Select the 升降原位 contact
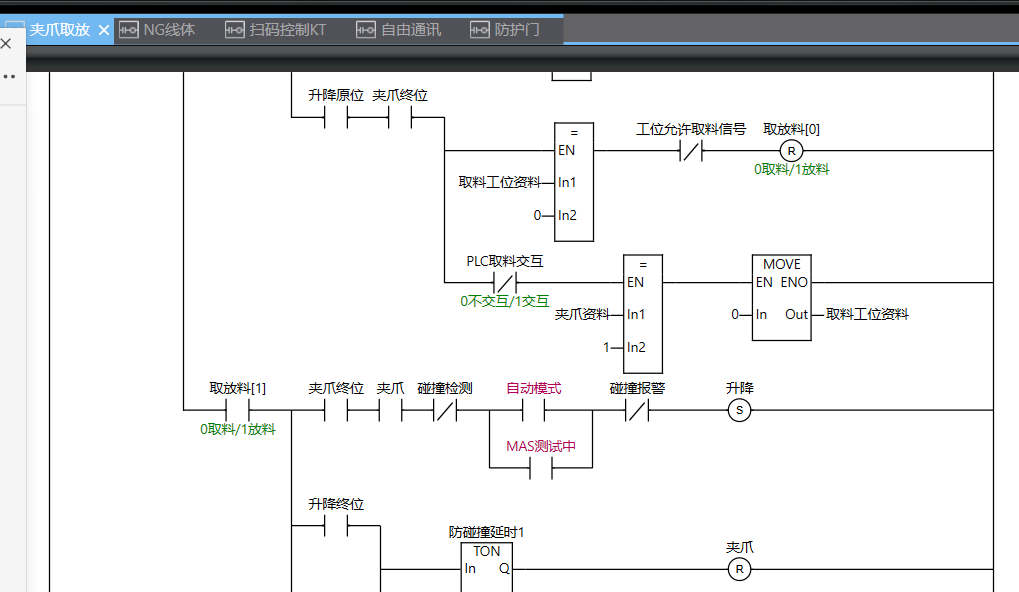 tap(335, 118)
